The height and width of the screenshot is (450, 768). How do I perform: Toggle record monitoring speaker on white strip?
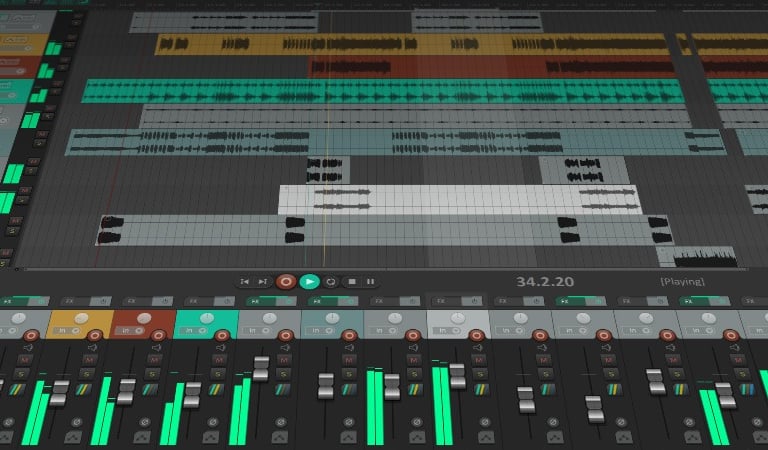click(x=478, y=348)
